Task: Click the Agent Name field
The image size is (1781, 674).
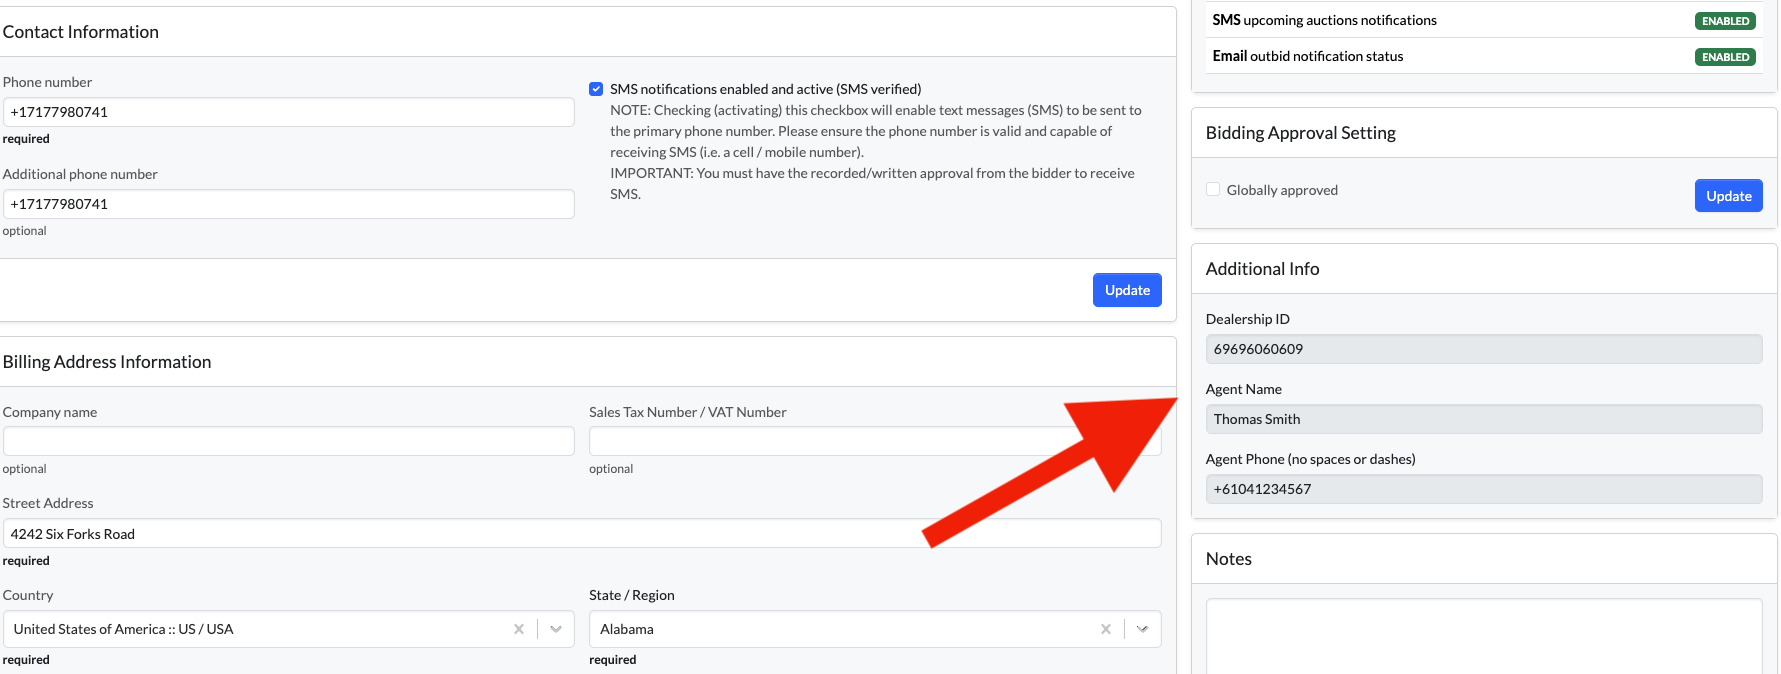Action: coord(1483,419)
